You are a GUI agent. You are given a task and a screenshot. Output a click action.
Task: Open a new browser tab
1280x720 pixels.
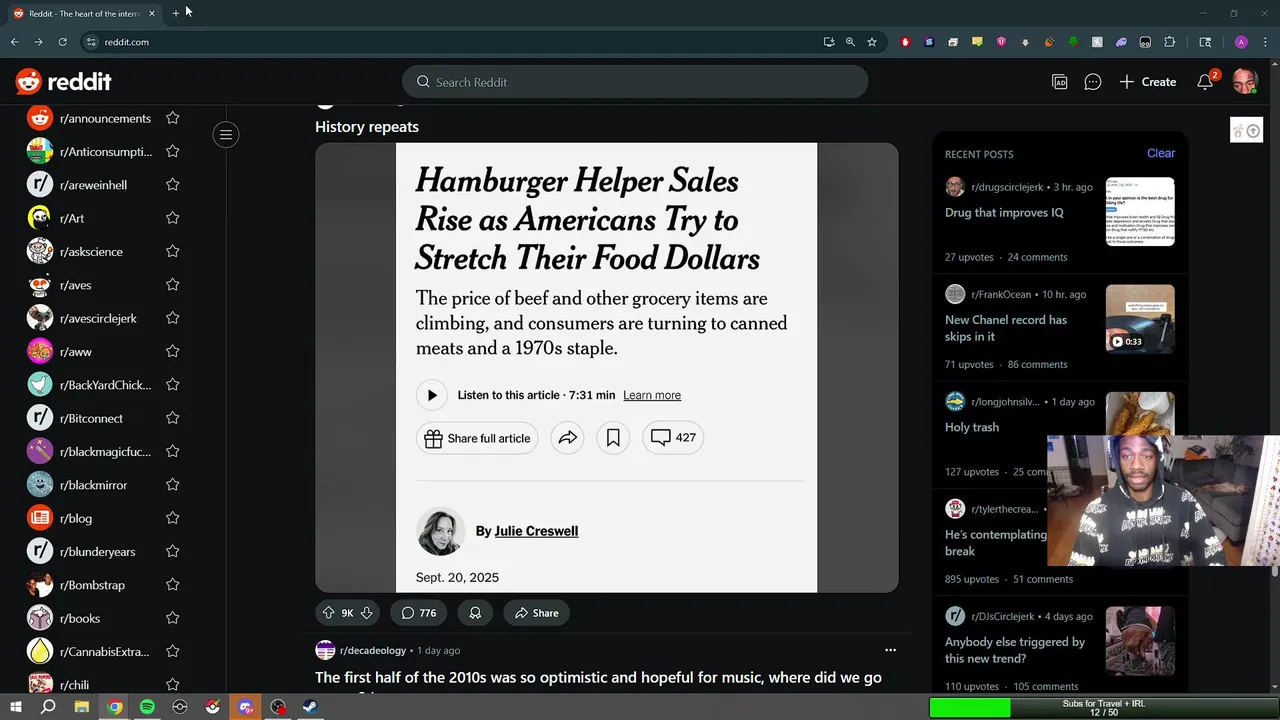pos(176,13)
